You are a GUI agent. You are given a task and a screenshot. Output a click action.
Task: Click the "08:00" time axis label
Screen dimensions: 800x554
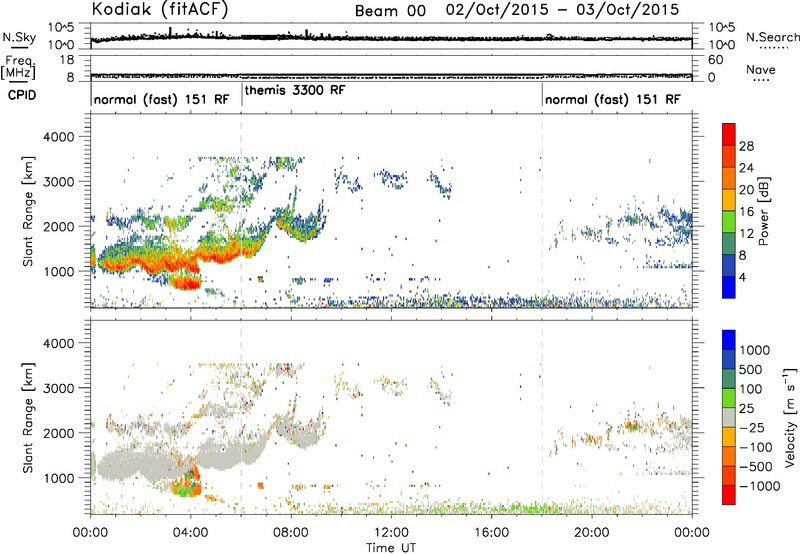click(x=291, y=533)
